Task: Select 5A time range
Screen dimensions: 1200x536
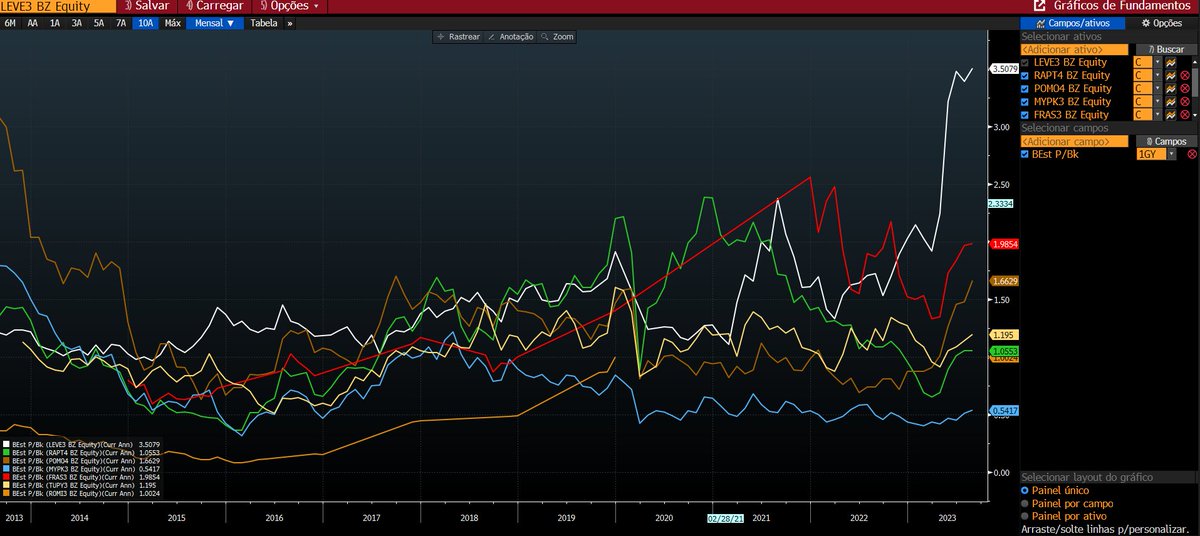Action: [99, 22]
